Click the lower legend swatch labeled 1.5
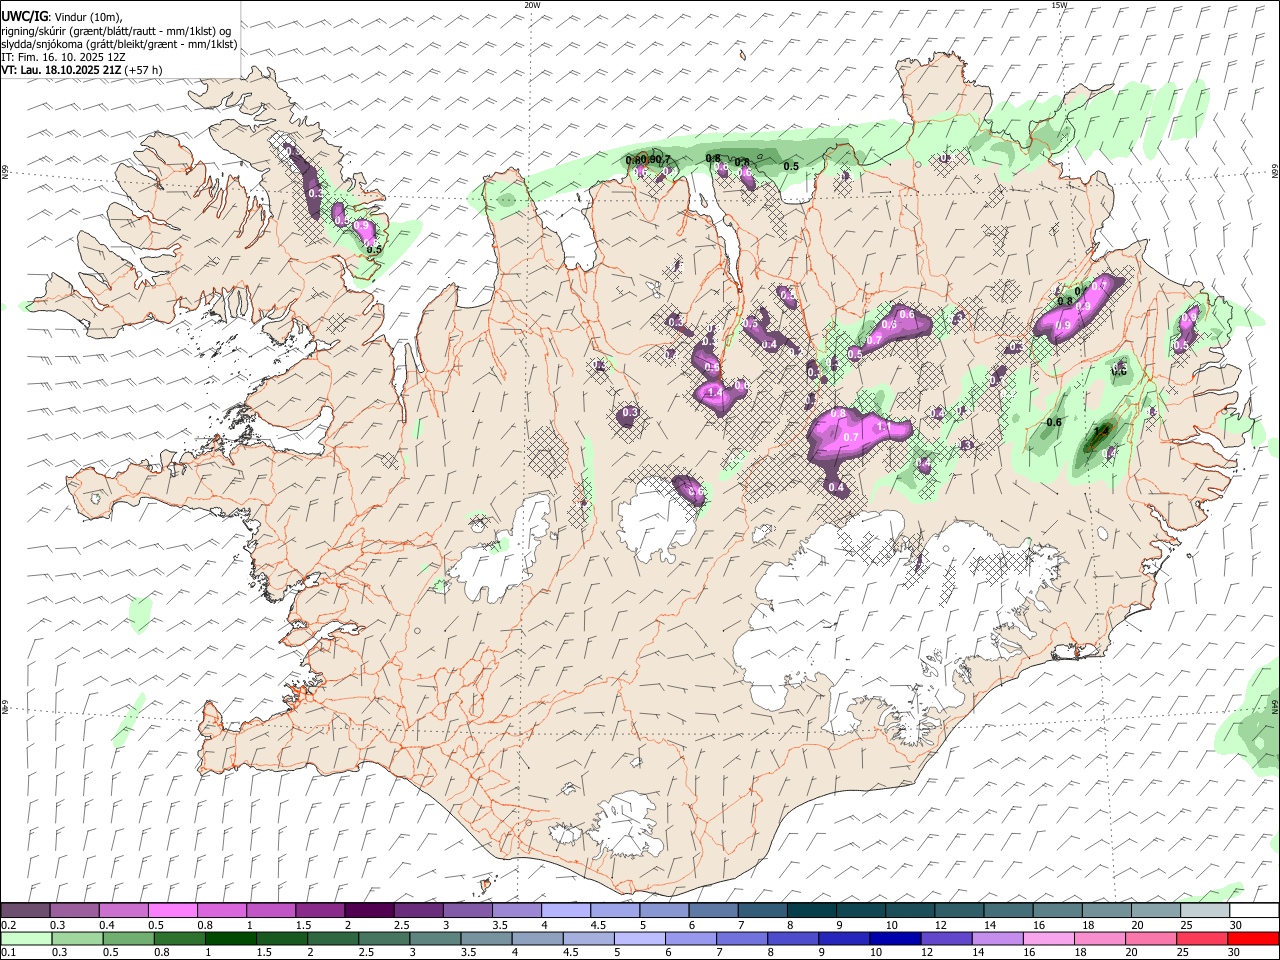1280x960 pixels. [282, 939]
